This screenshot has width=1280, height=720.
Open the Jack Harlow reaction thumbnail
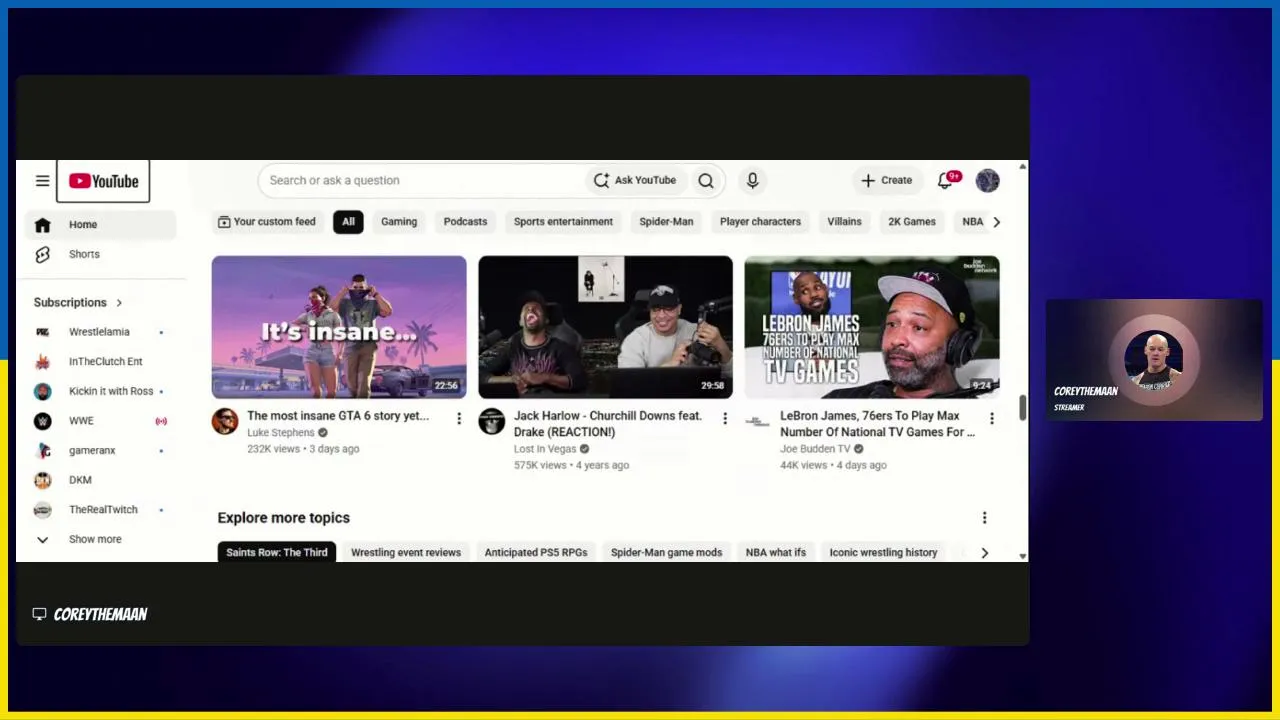[605, 327]
